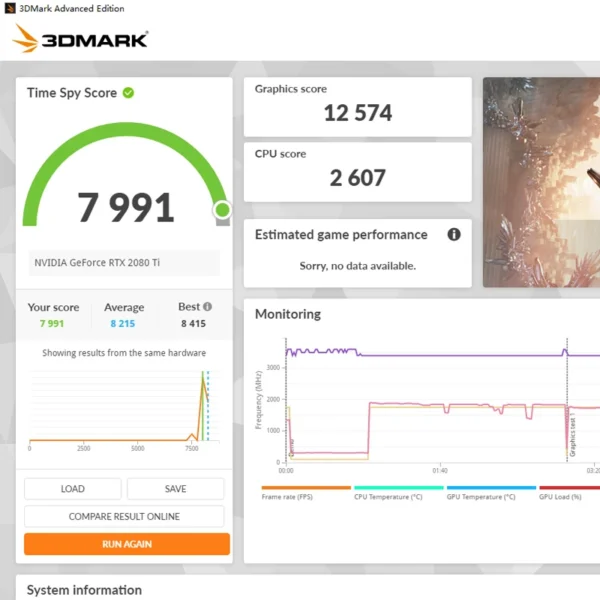Viewport: 600px width, 600px height.
Task: Click the SAVE button
Action: 176,489
